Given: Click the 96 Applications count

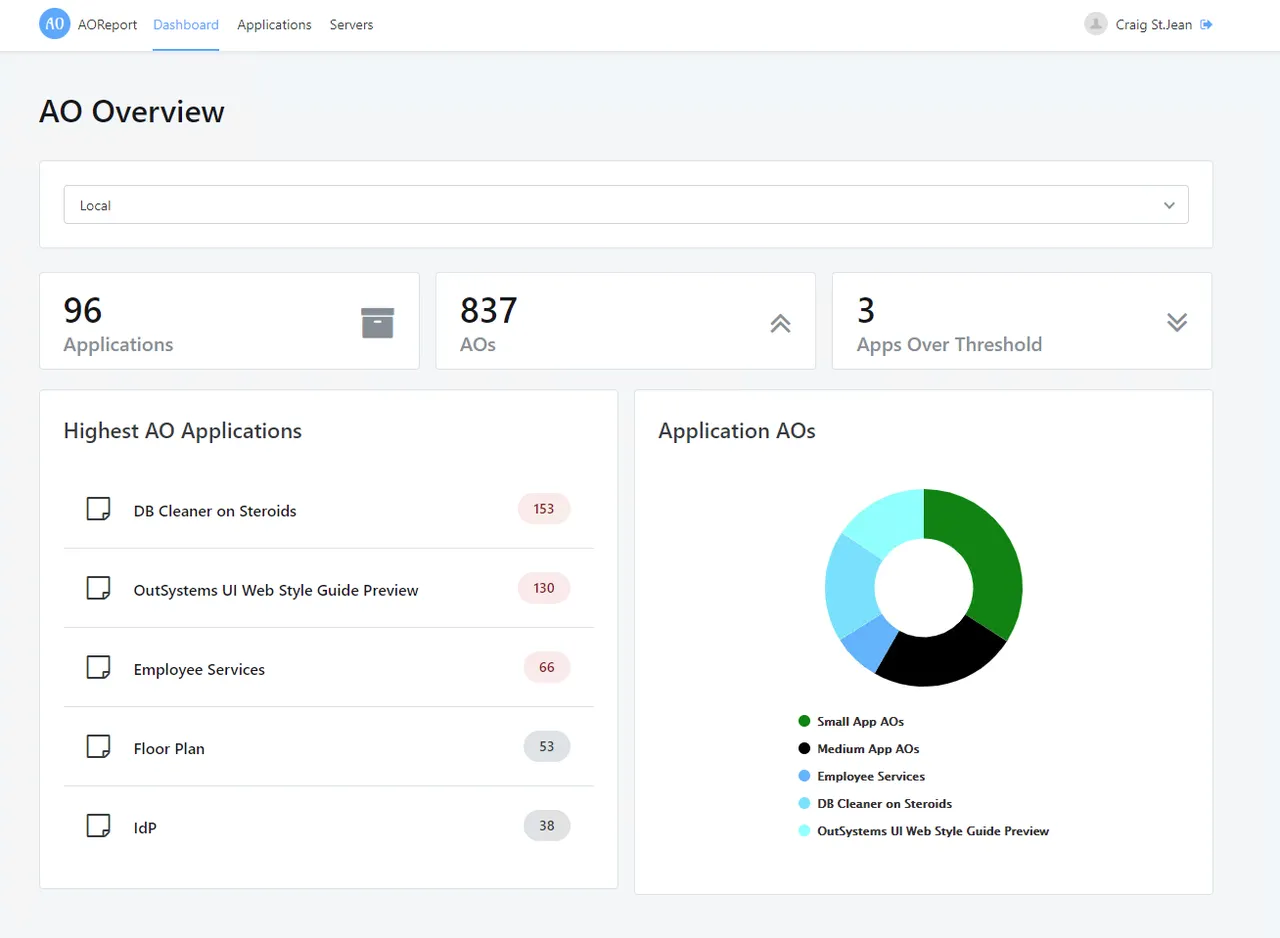Looking at the screenshot, I should 83,310.
